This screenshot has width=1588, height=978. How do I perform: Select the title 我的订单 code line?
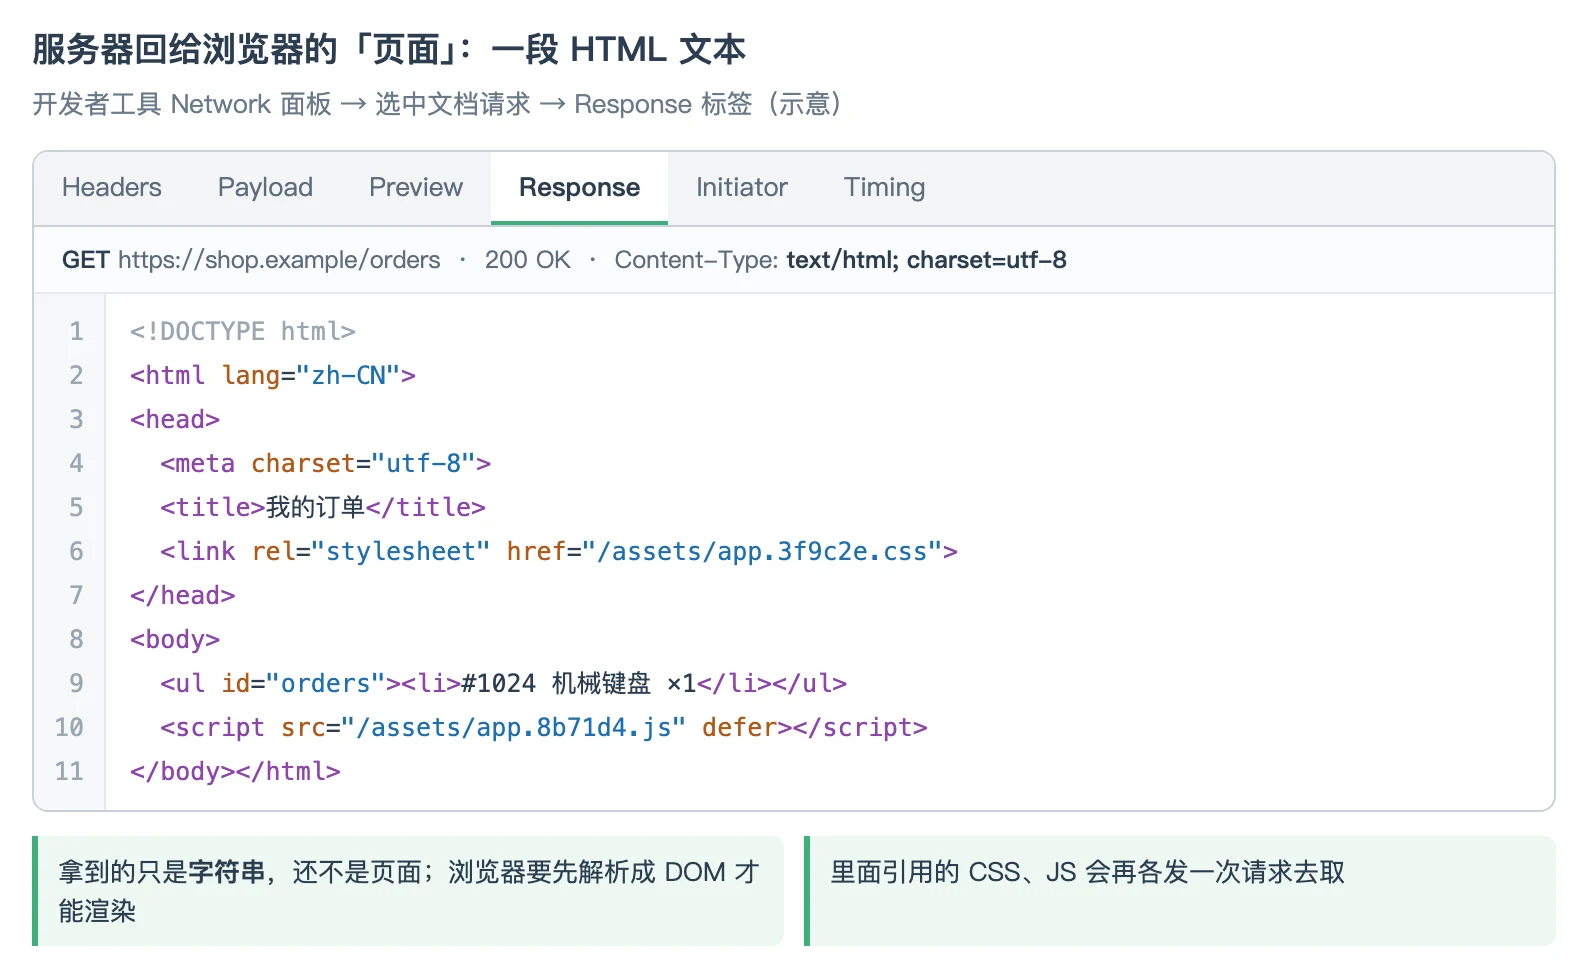[x=323, y=507]
